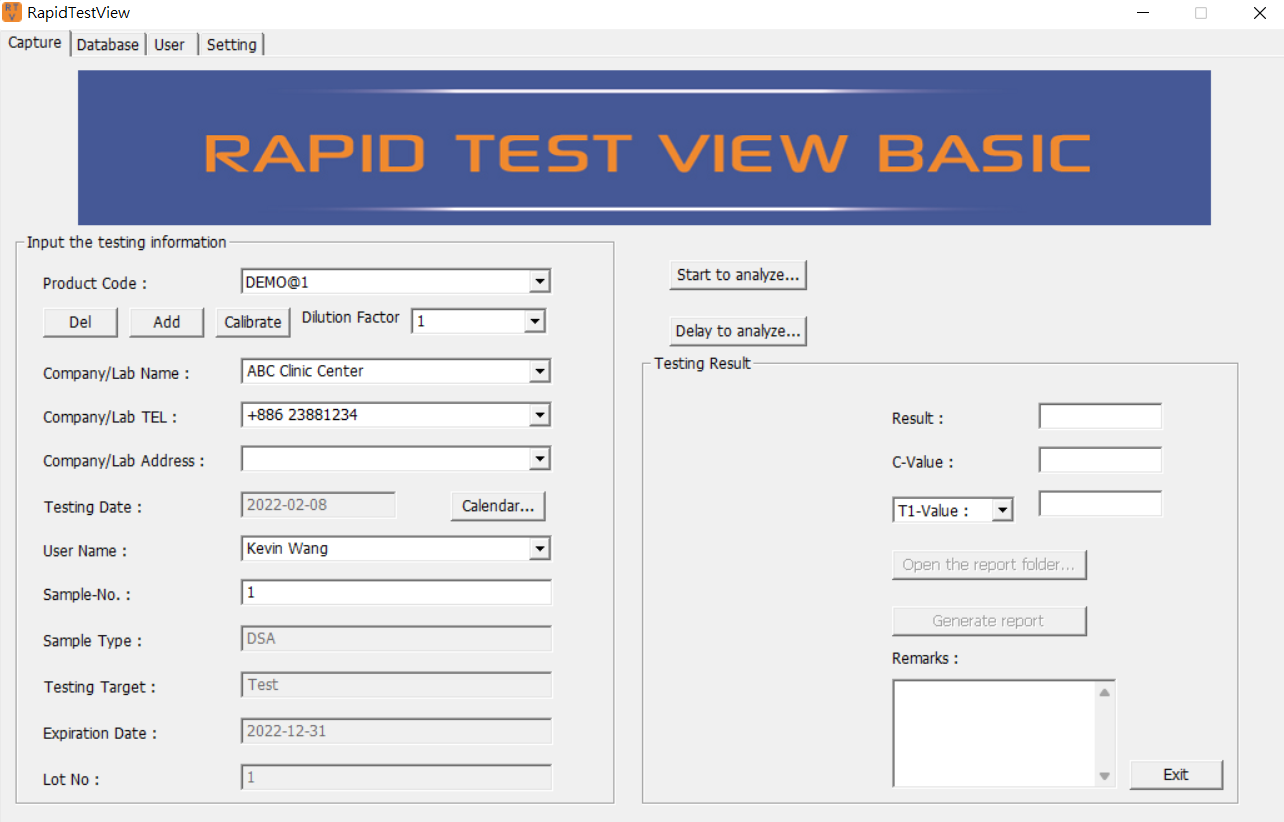Screen dimensions: 1284x822
Task: Click the Rapid Test View Basic banner
Action: (644, 147)
